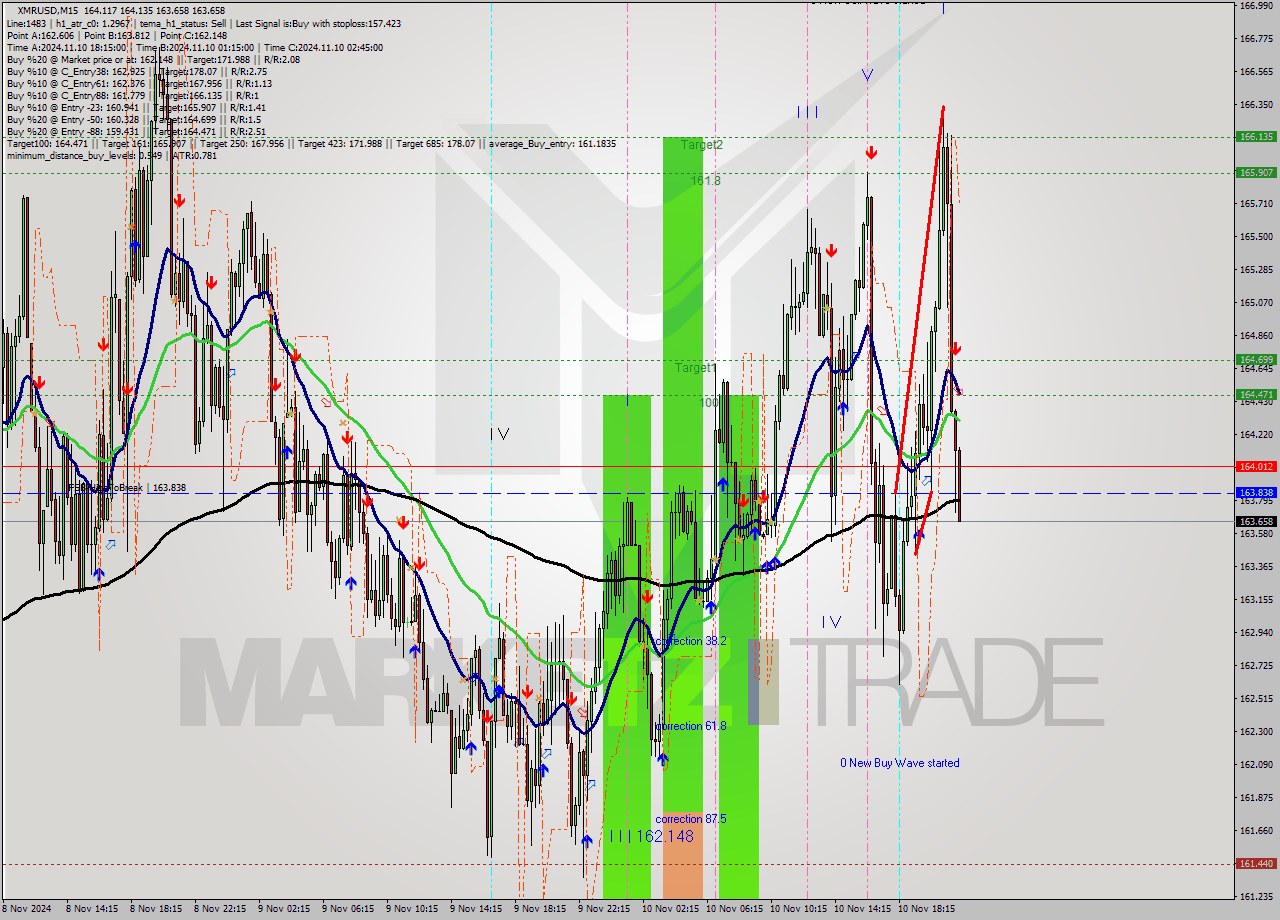1280x920 pixels.
Task: Click the blue 'V' wave label at top
Action: coord(866,75)
